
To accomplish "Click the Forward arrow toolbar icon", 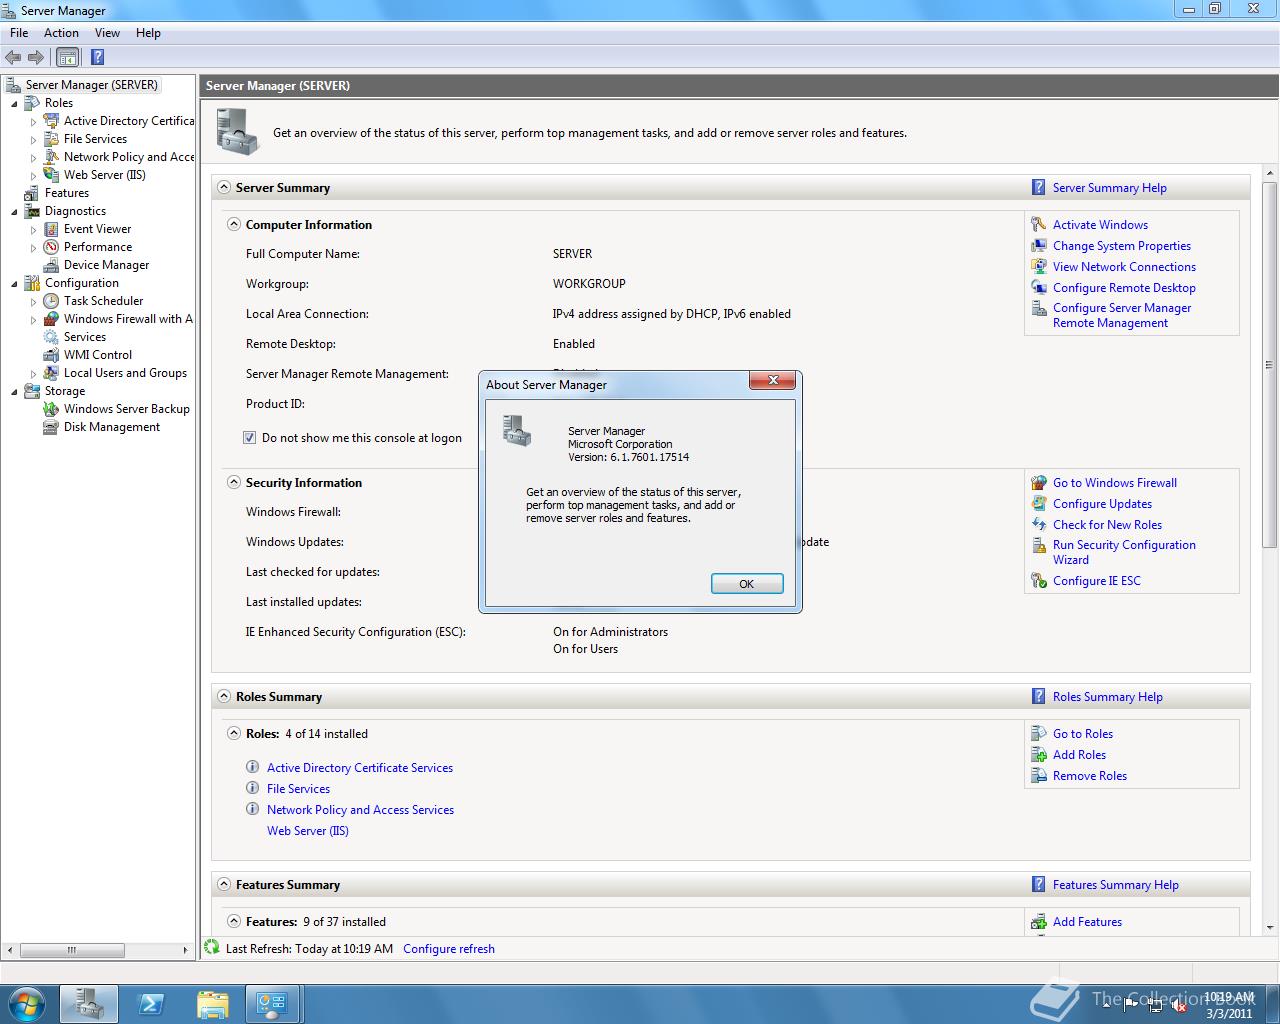I will (36, 57).
